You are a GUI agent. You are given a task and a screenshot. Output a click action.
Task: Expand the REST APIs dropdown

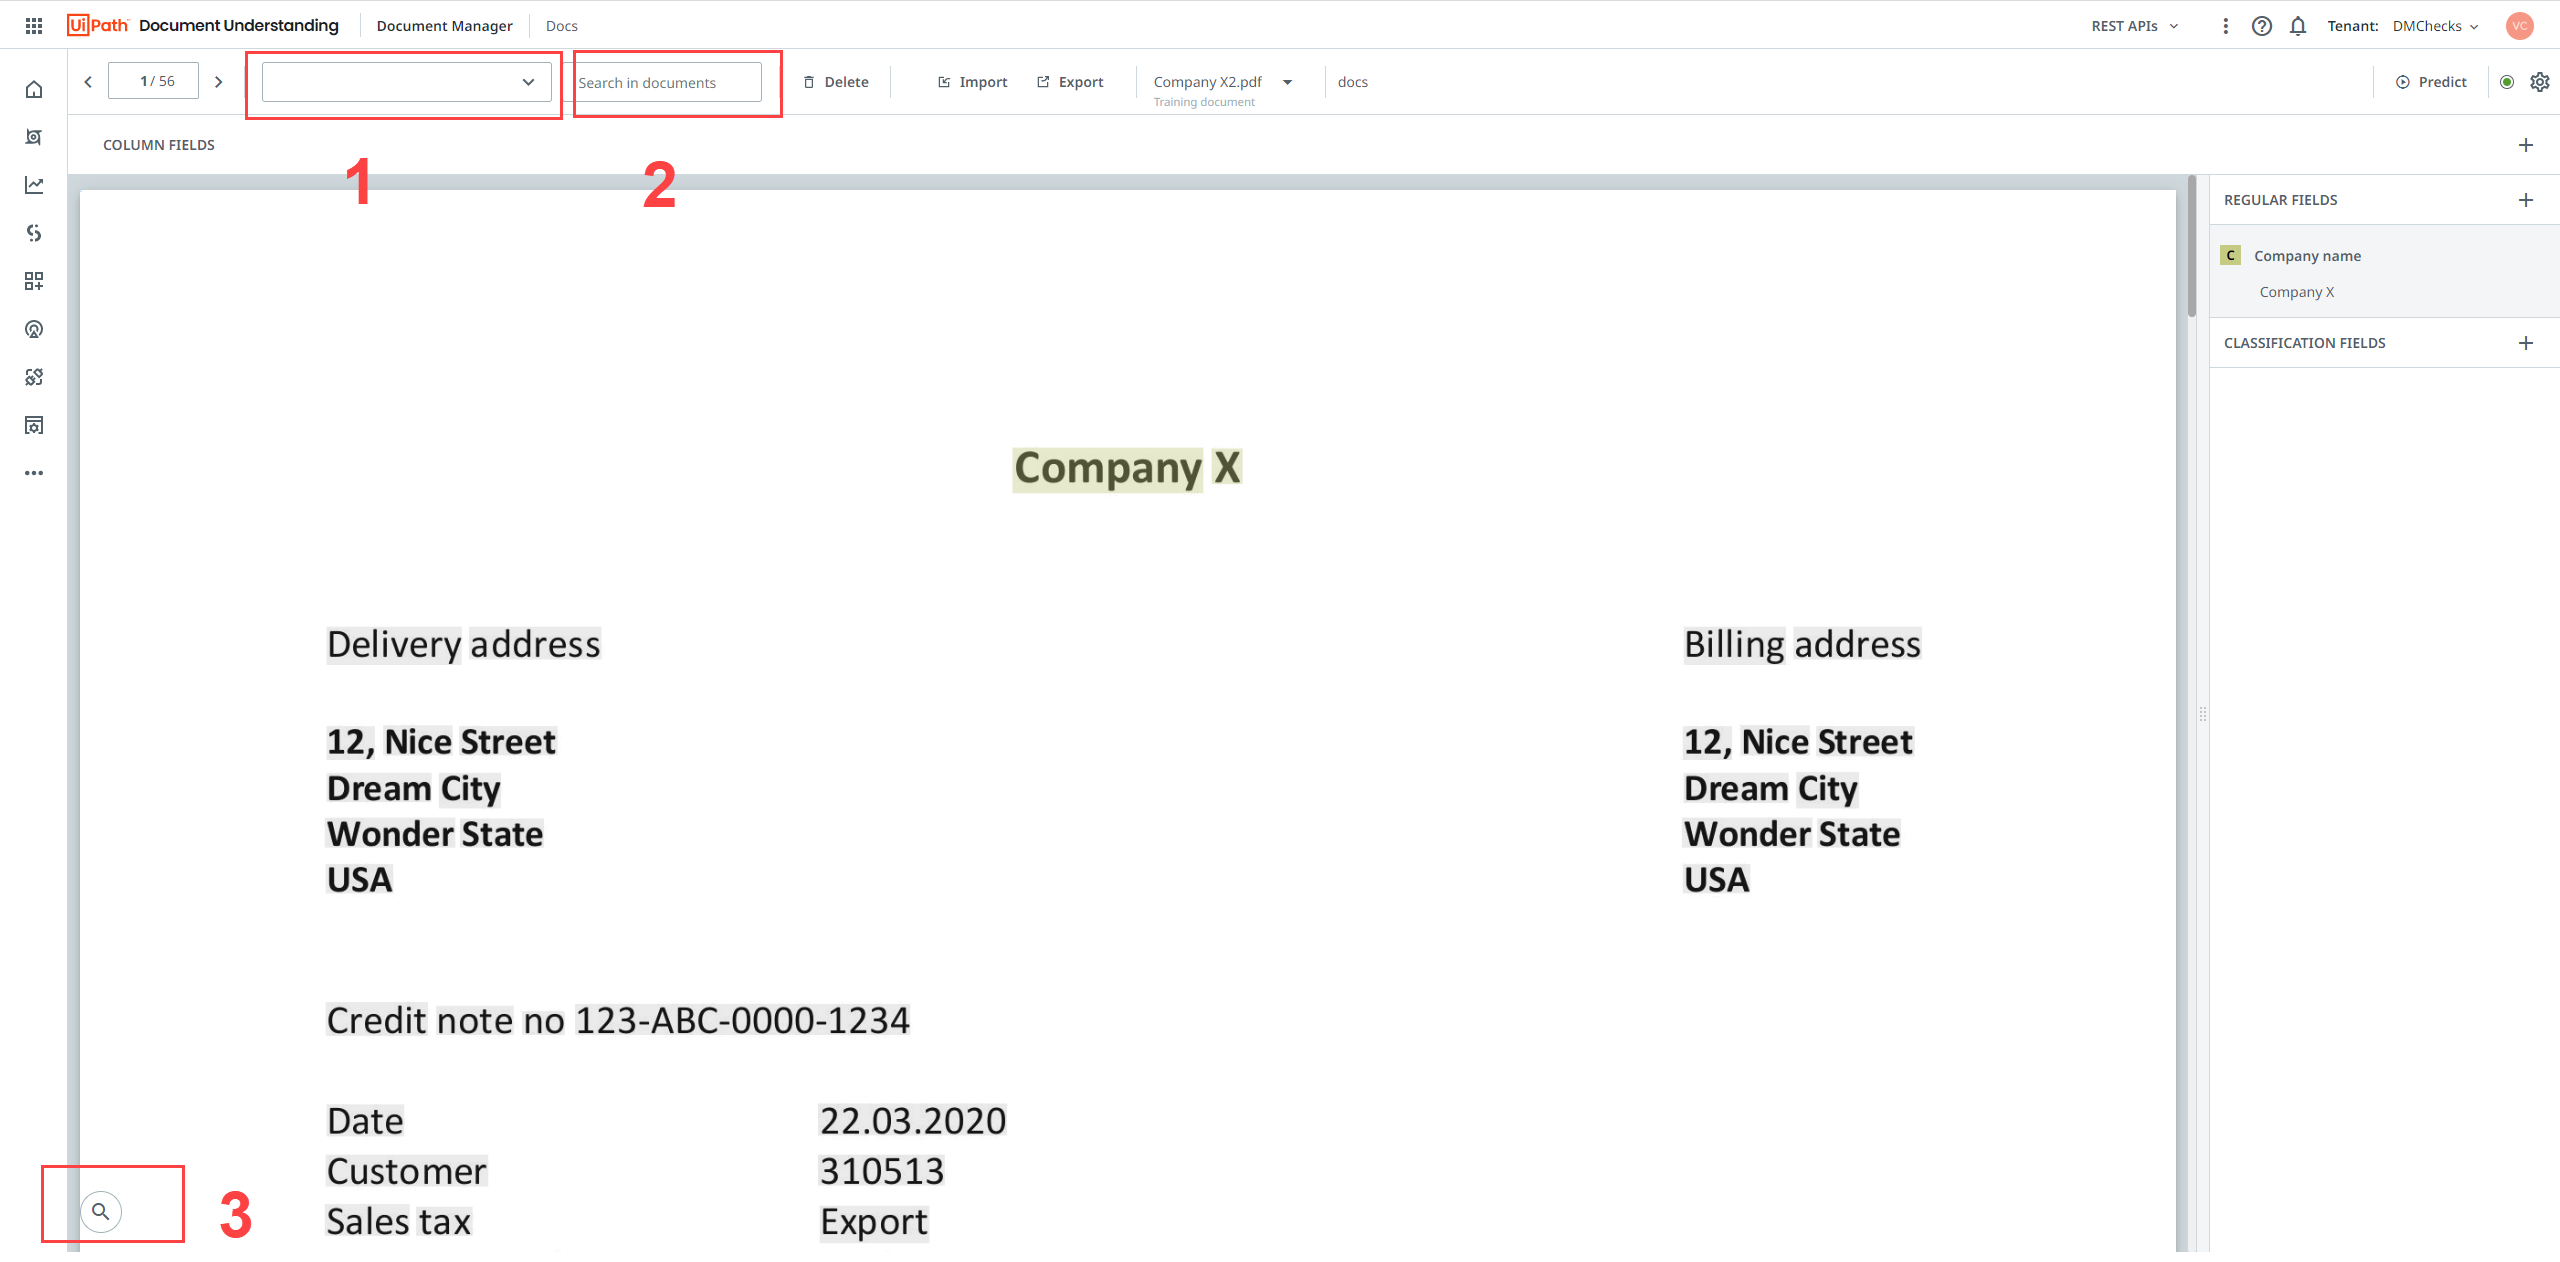[x=2134, y=26]
